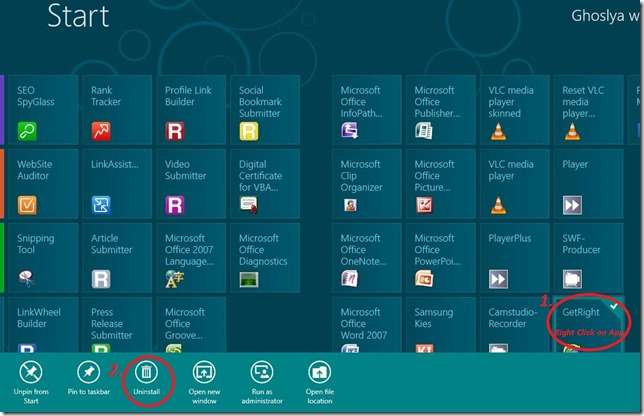
Task: Open the PlayerPlus tile
Action: 514,257
